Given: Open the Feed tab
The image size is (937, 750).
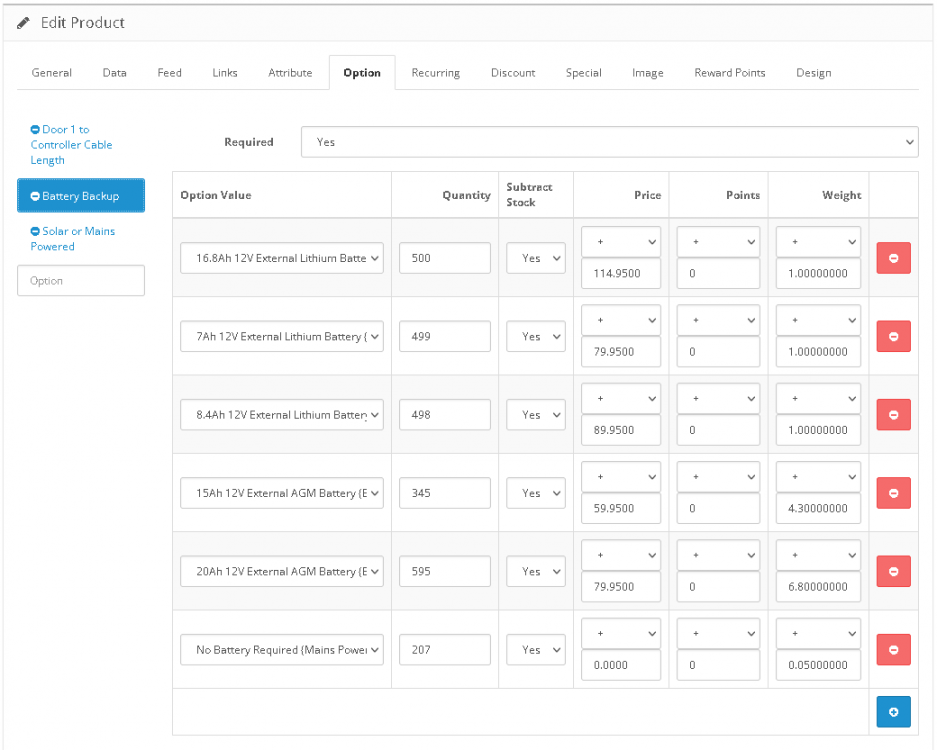Looking at the screenshot, I should (x=169, y=73).
